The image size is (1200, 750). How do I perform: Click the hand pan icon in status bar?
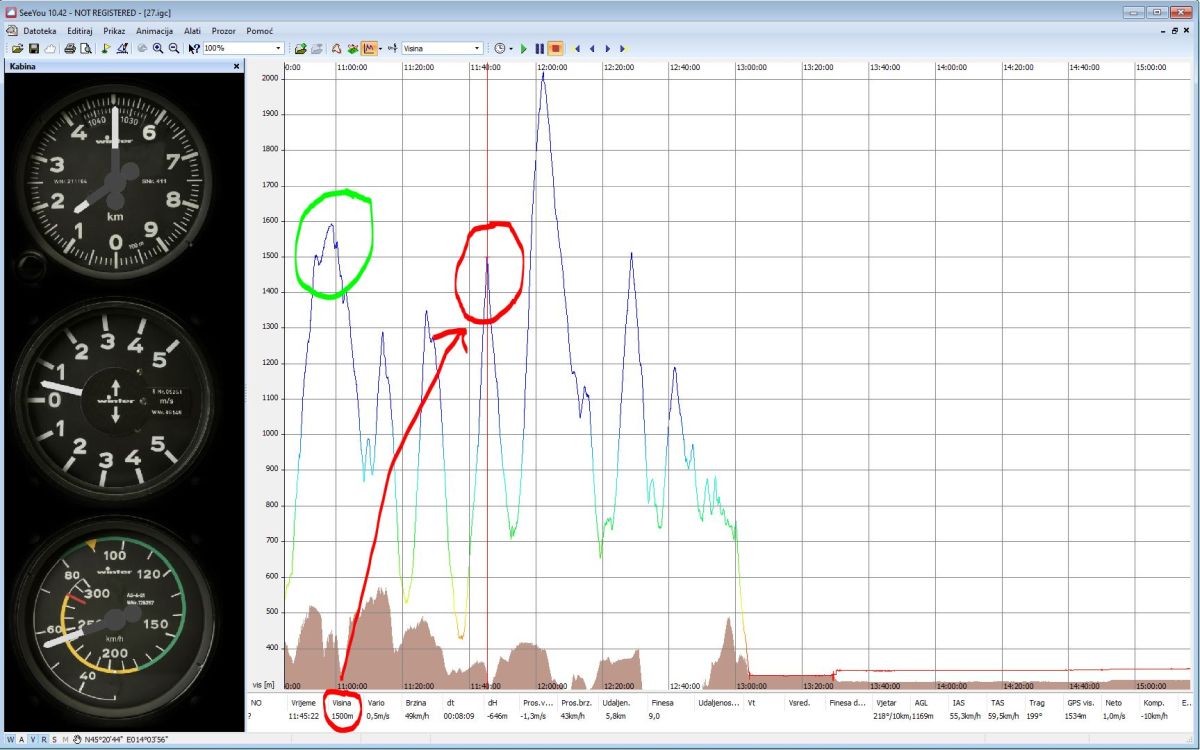[75, 740]
